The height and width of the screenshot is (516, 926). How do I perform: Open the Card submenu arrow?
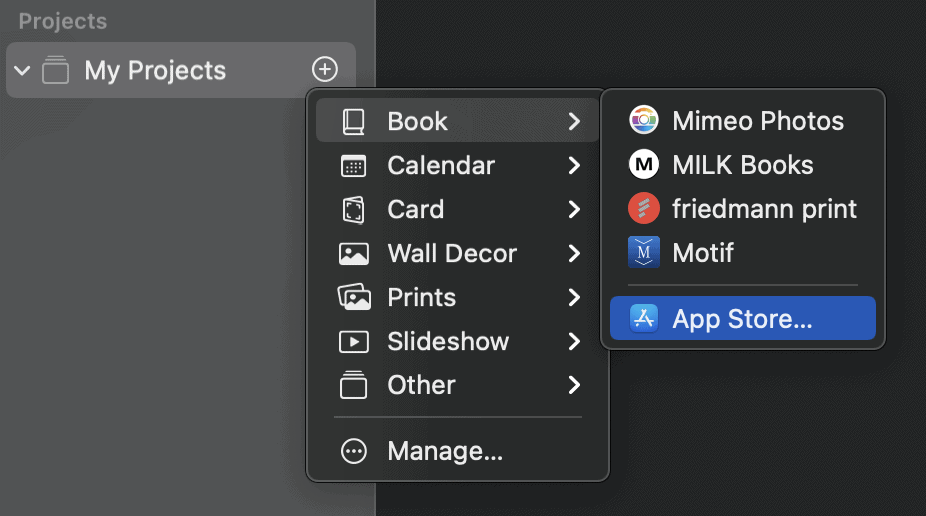coord(574,209)
